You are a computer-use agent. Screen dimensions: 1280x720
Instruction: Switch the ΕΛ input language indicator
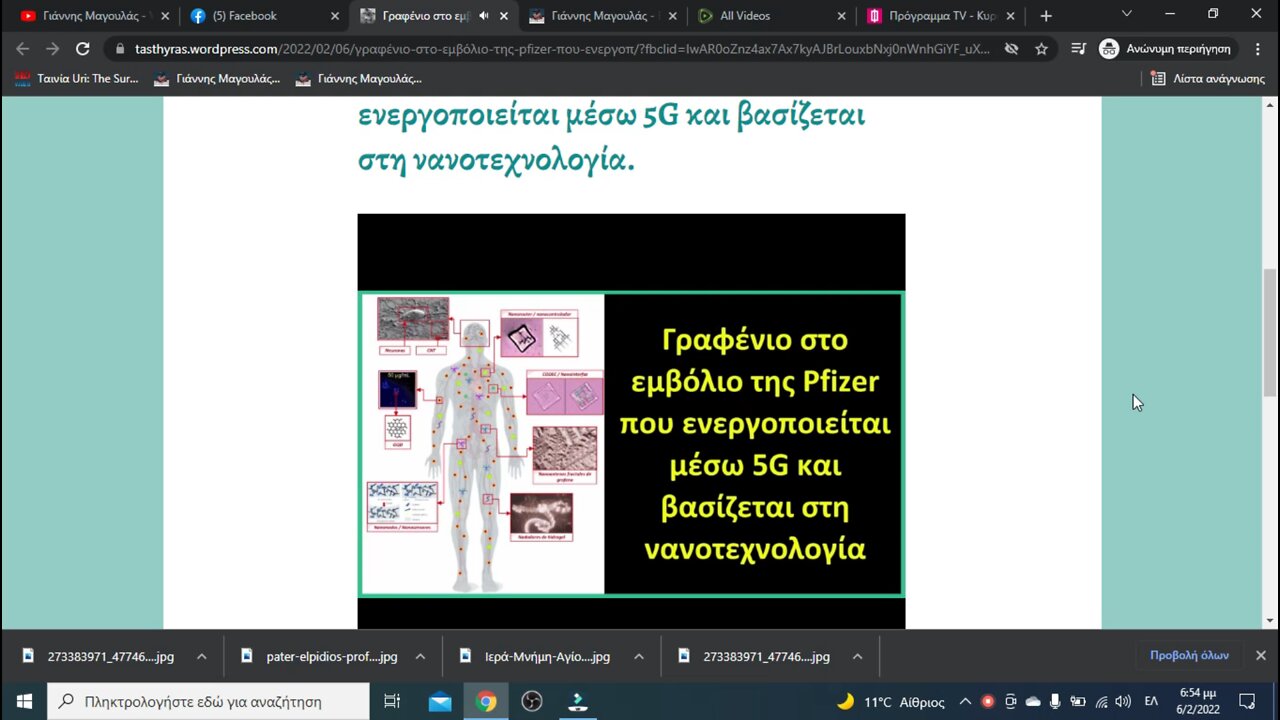coord(1152,702)
